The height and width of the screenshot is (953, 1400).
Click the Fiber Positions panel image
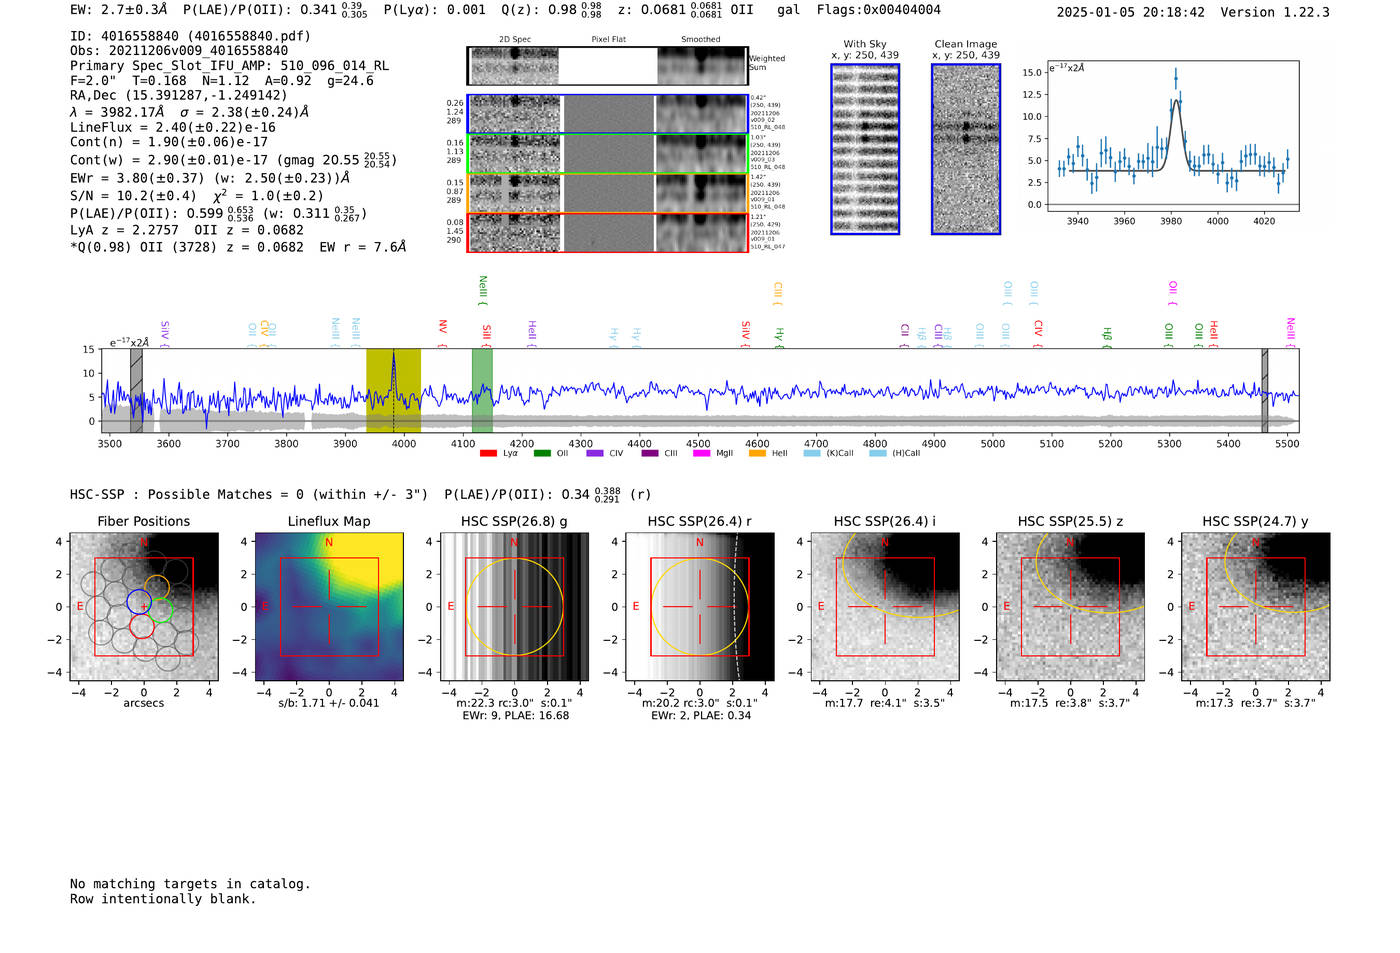coord(144,606)
